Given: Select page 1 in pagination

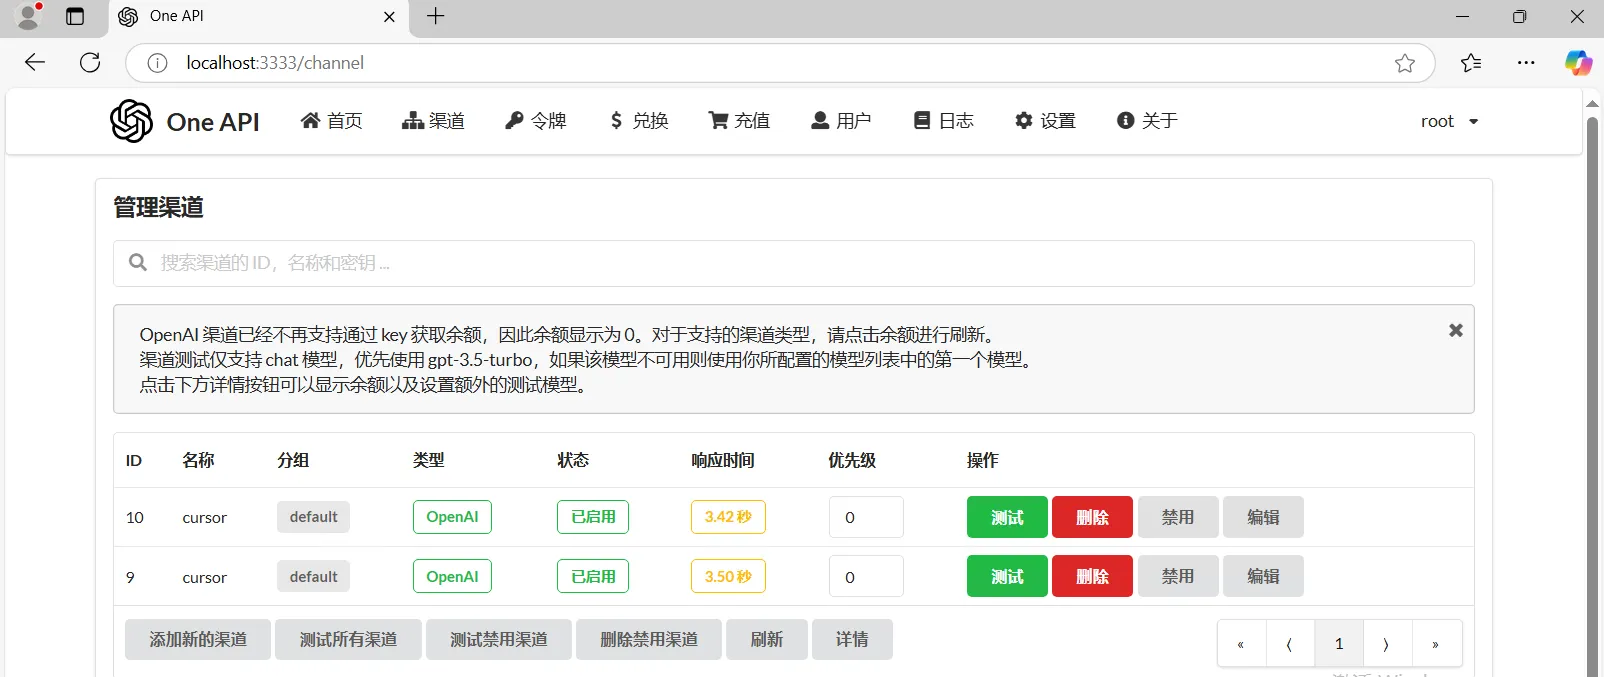Looking at the screenshot, I should 1339,644.
